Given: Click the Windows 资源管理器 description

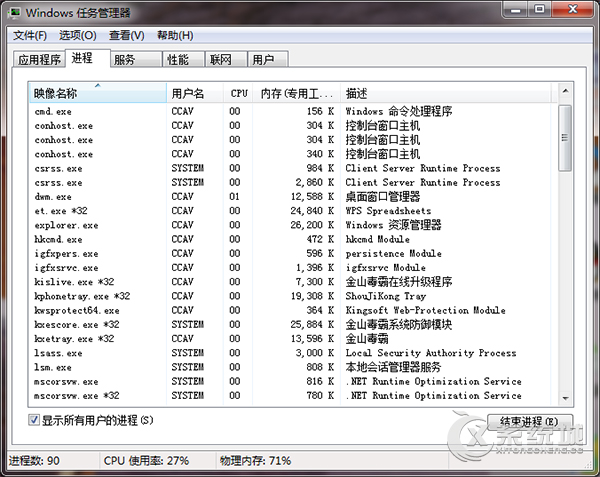Looking at the screenshot, I should (x=393, y=225).
